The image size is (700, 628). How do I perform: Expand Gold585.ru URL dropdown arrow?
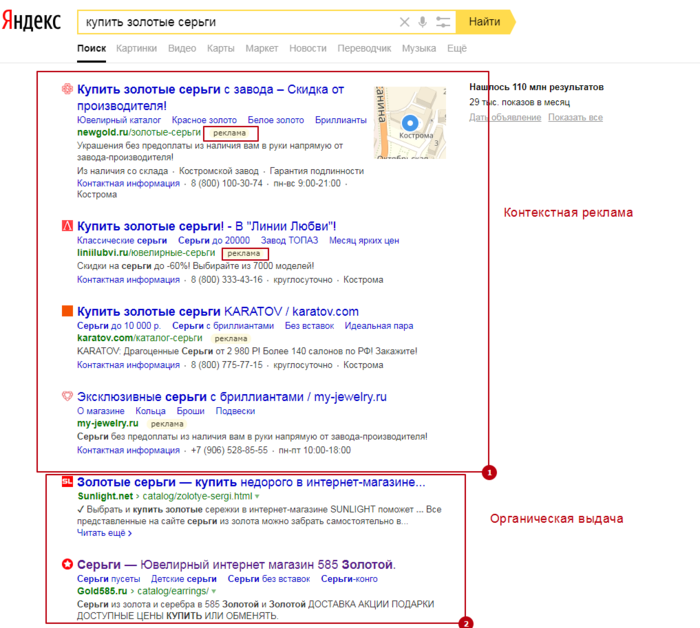pos(214,591)
